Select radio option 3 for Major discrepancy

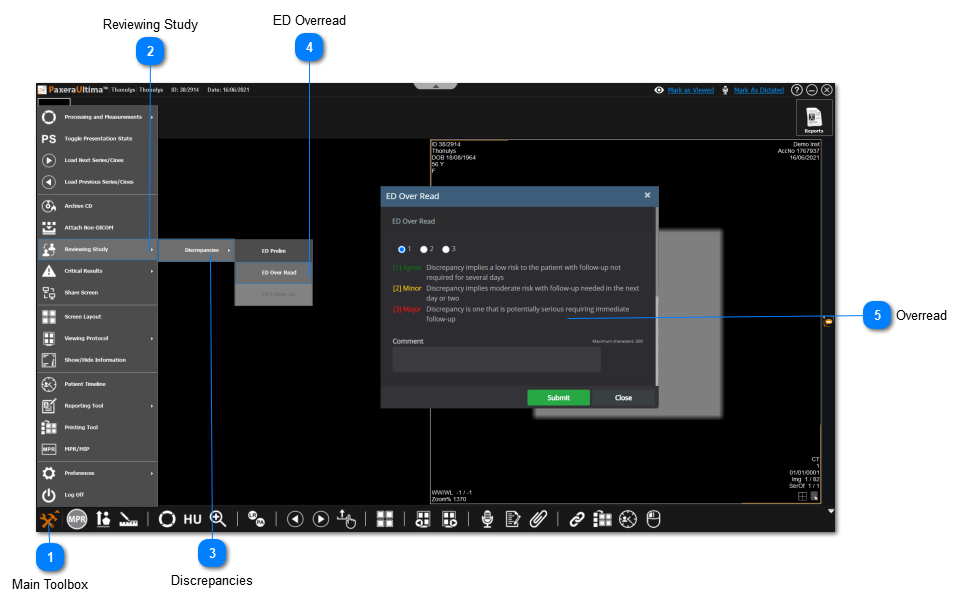446,249
